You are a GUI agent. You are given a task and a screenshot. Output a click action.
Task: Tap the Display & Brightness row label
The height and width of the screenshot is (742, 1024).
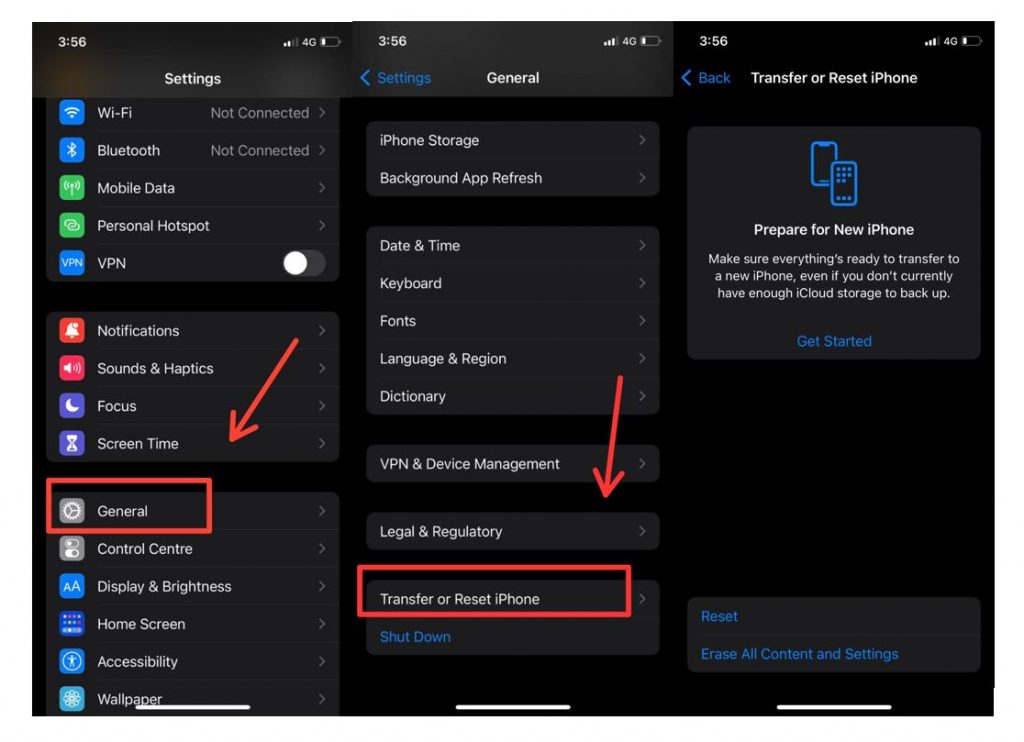(x=164, y=587)
